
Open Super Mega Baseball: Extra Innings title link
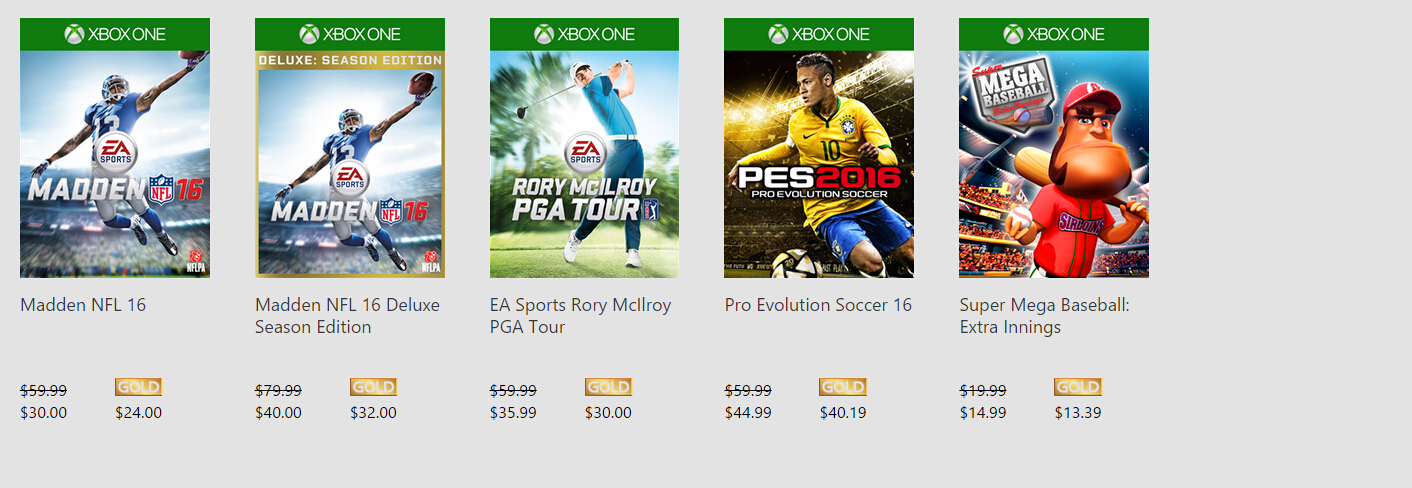pyautogui.click(x=1044, y=316)
